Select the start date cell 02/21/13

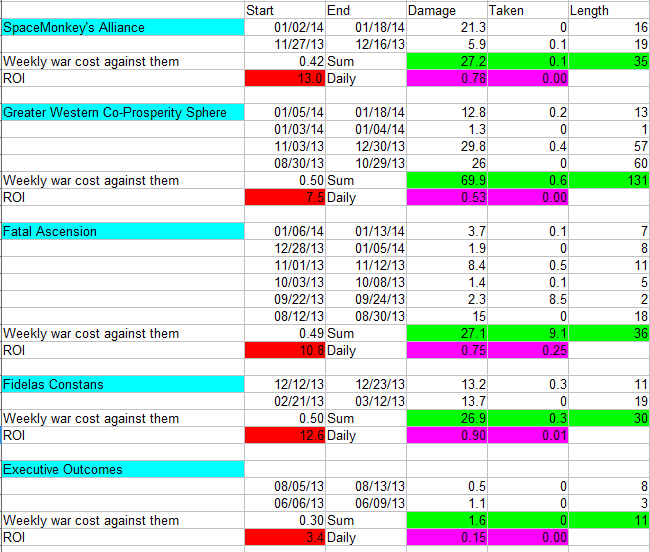[x=285, y=401]
